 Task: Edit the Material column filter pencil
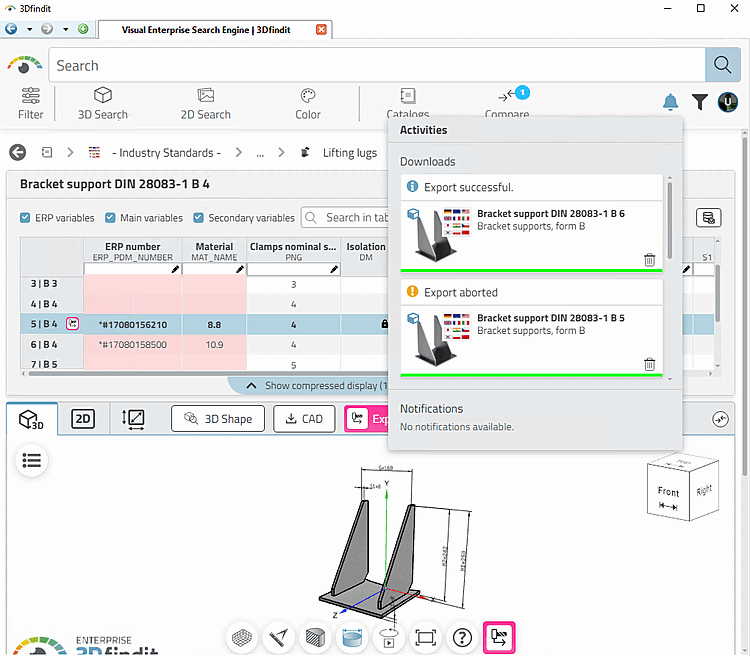click(x=240, y=269)
